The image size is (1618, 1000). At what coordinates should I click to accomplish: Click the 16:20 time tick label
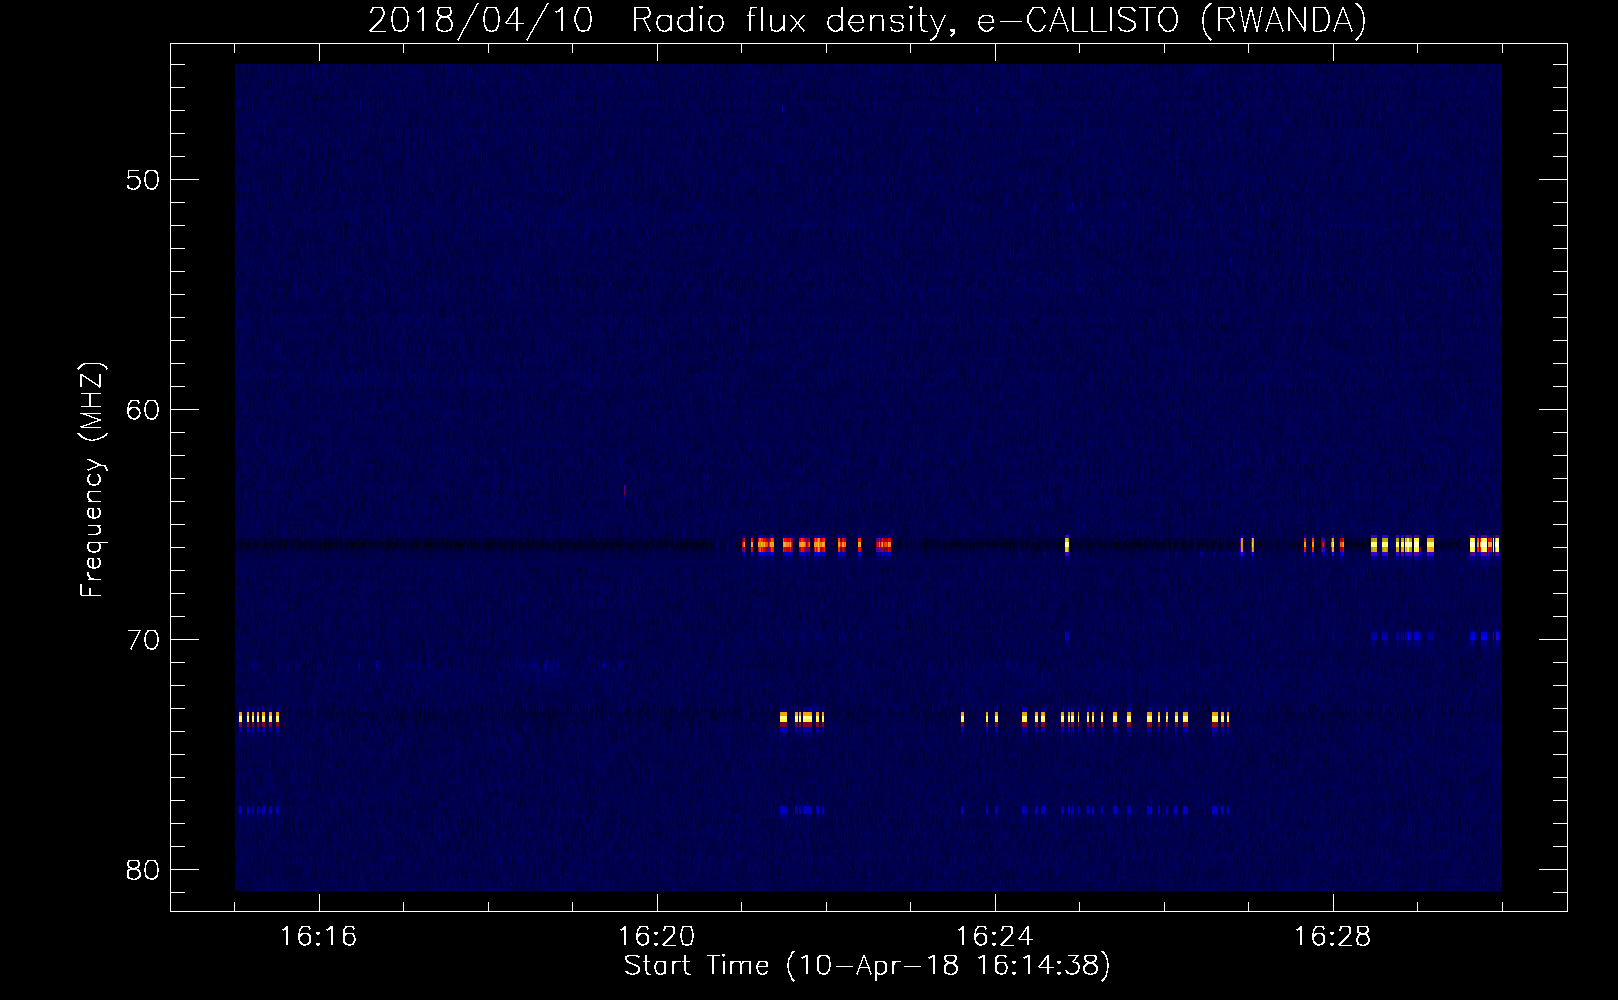(656, 937)
